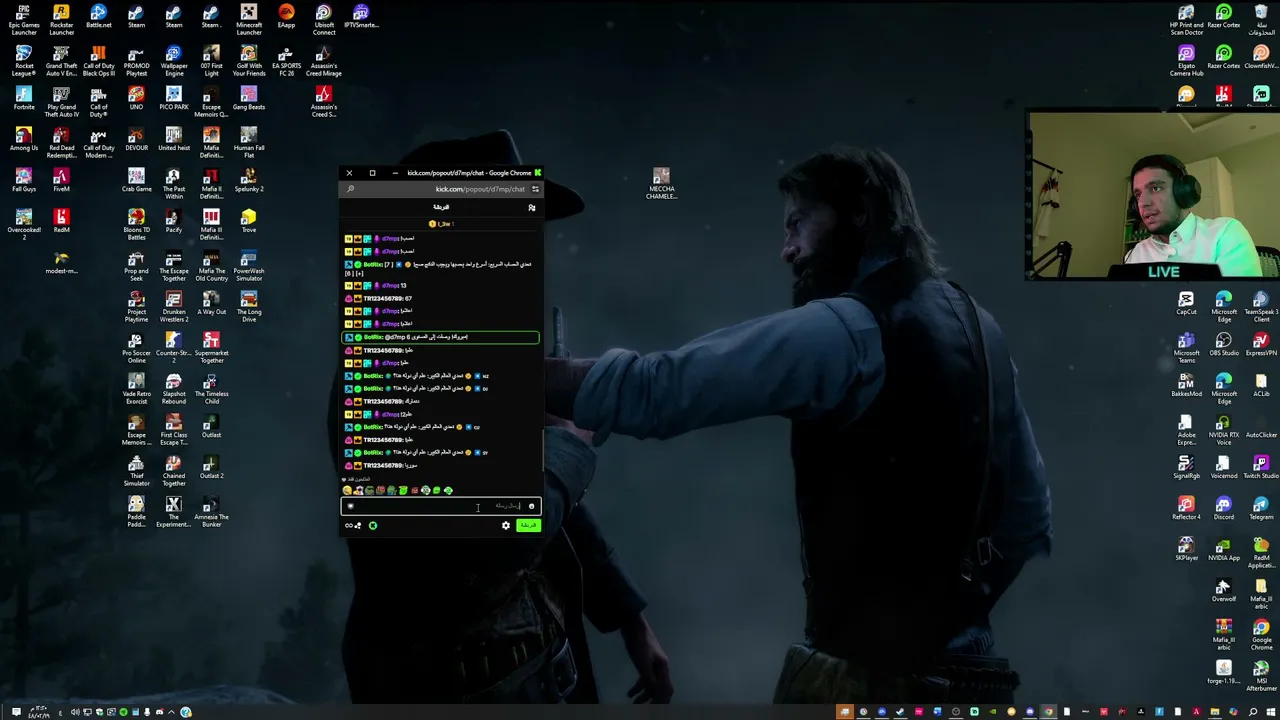Select the EA SPORTS FC 26 icon
The height and width of the screenshot is (720, 1280).
286,61
